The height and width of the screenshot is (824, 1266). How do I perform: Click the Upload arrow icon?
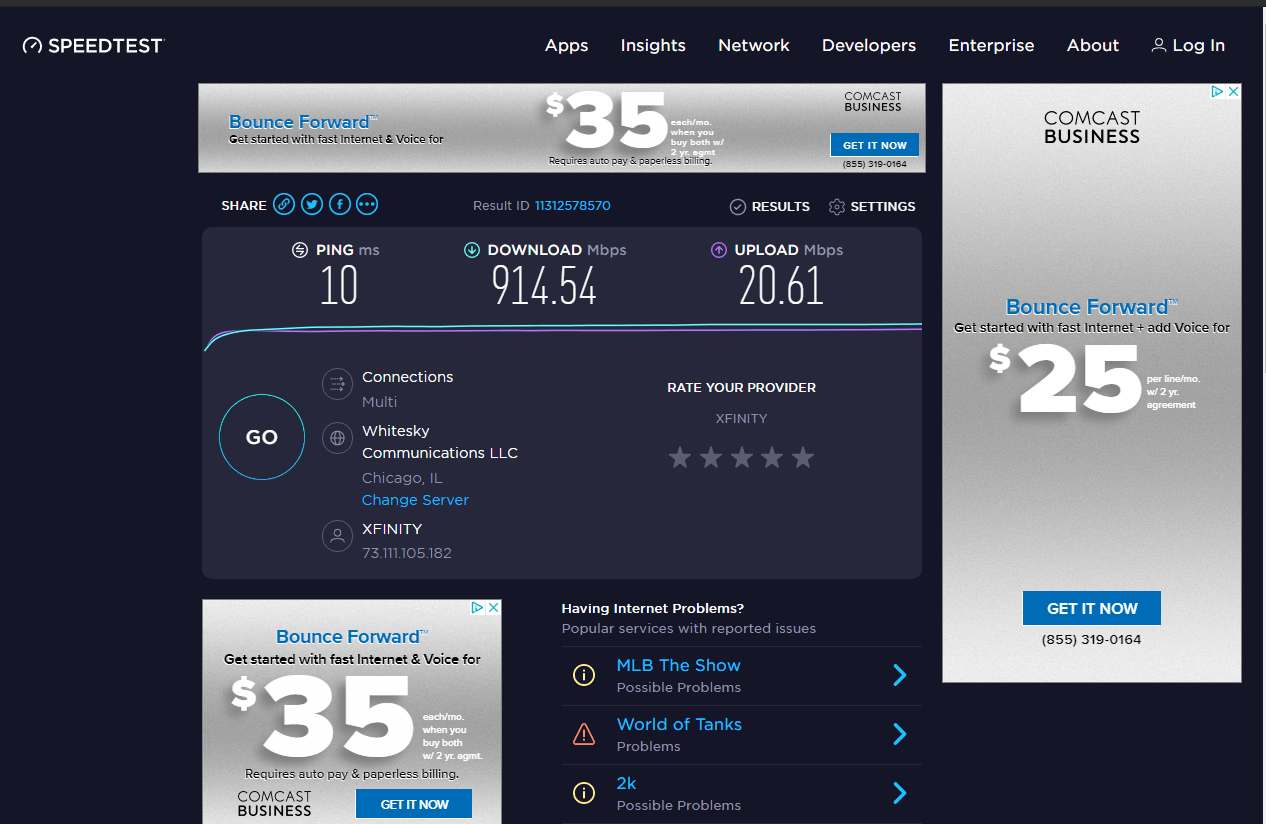pos(719,250)
